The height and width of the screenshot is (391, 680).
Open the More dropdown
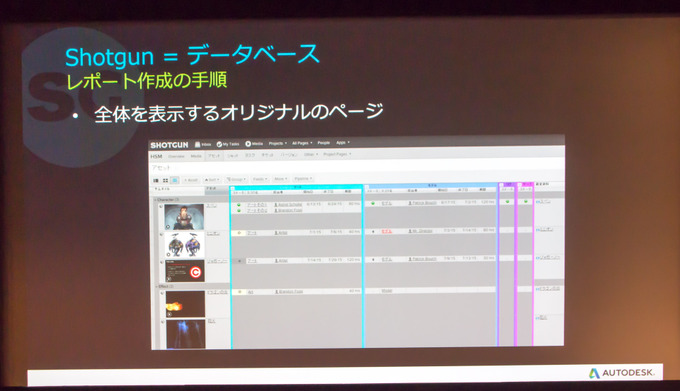tap(281, 179)
